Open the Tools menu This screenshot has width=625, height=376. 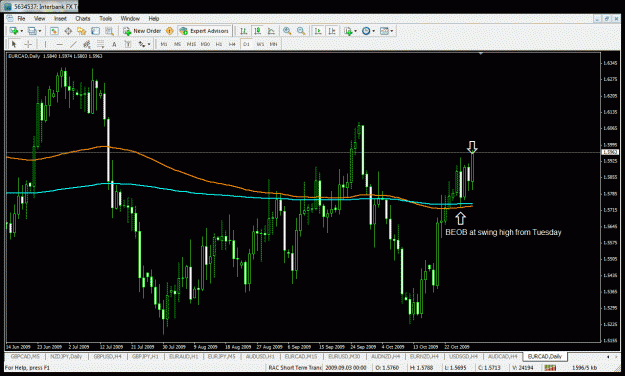[x=106, y=18]
